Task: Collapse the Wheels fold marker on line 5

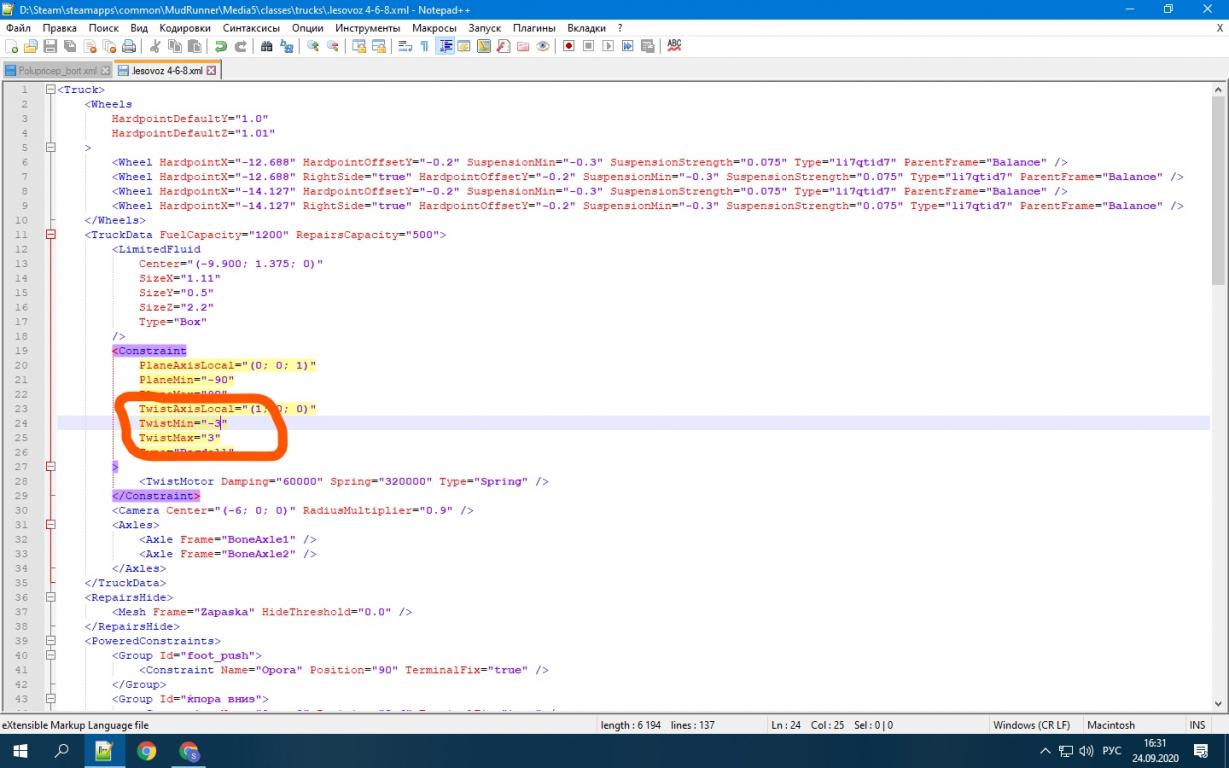Action: point(50,148)
